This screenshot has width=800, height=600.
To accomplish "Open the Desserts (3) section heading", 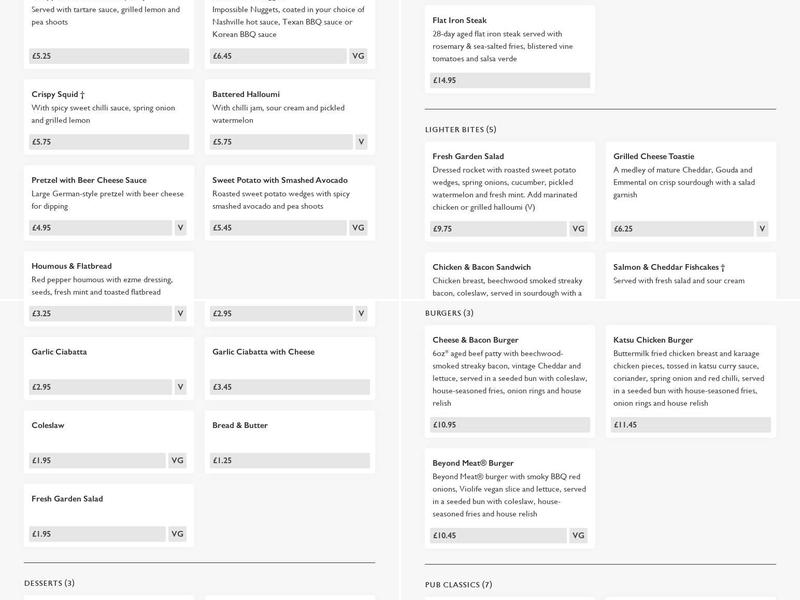I will (x=49, y=583).
